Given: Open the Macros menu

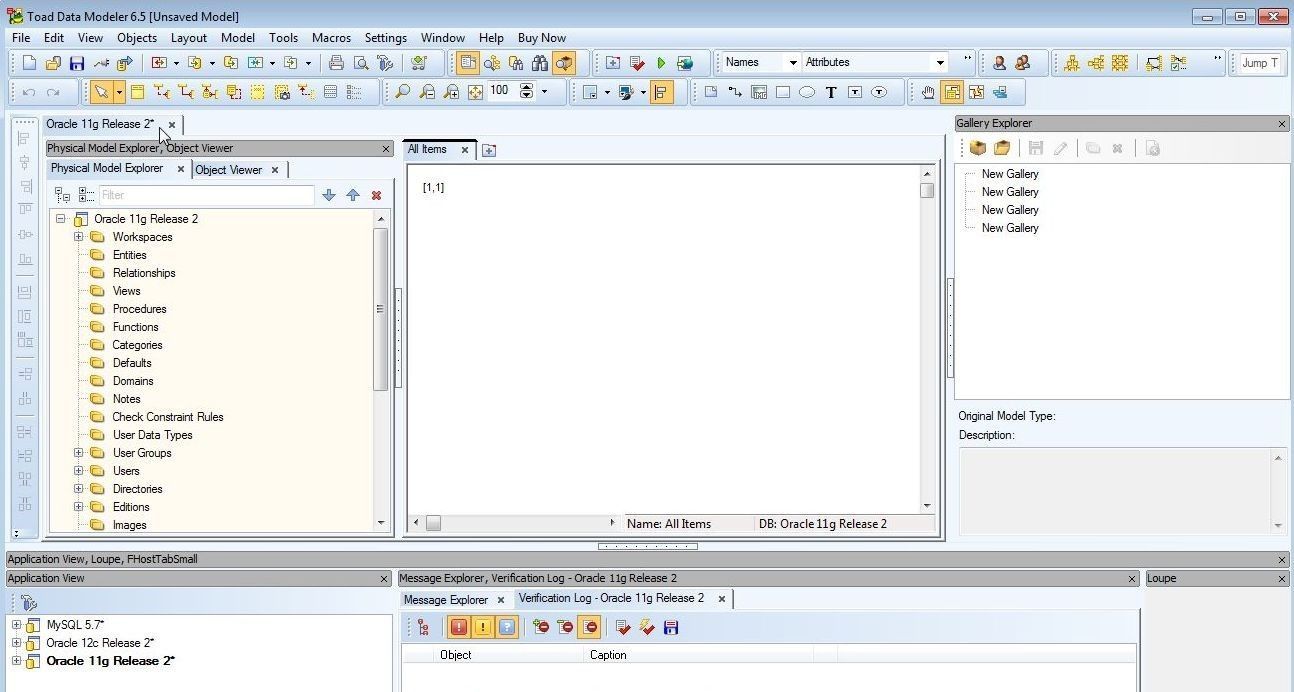Looking at the screenshot, I should [x=331, y=38].
